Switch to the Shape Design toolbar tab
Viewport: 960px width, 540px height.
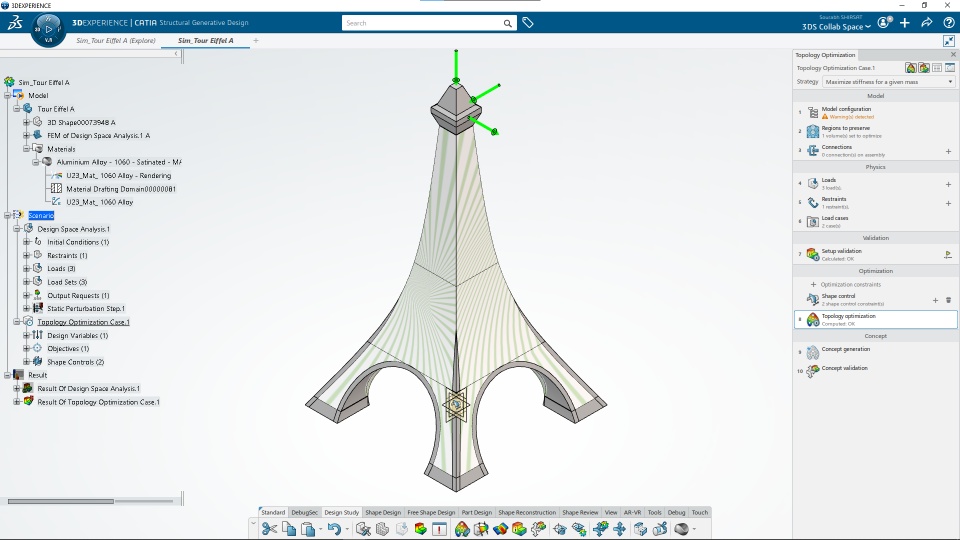pos(383,512)
